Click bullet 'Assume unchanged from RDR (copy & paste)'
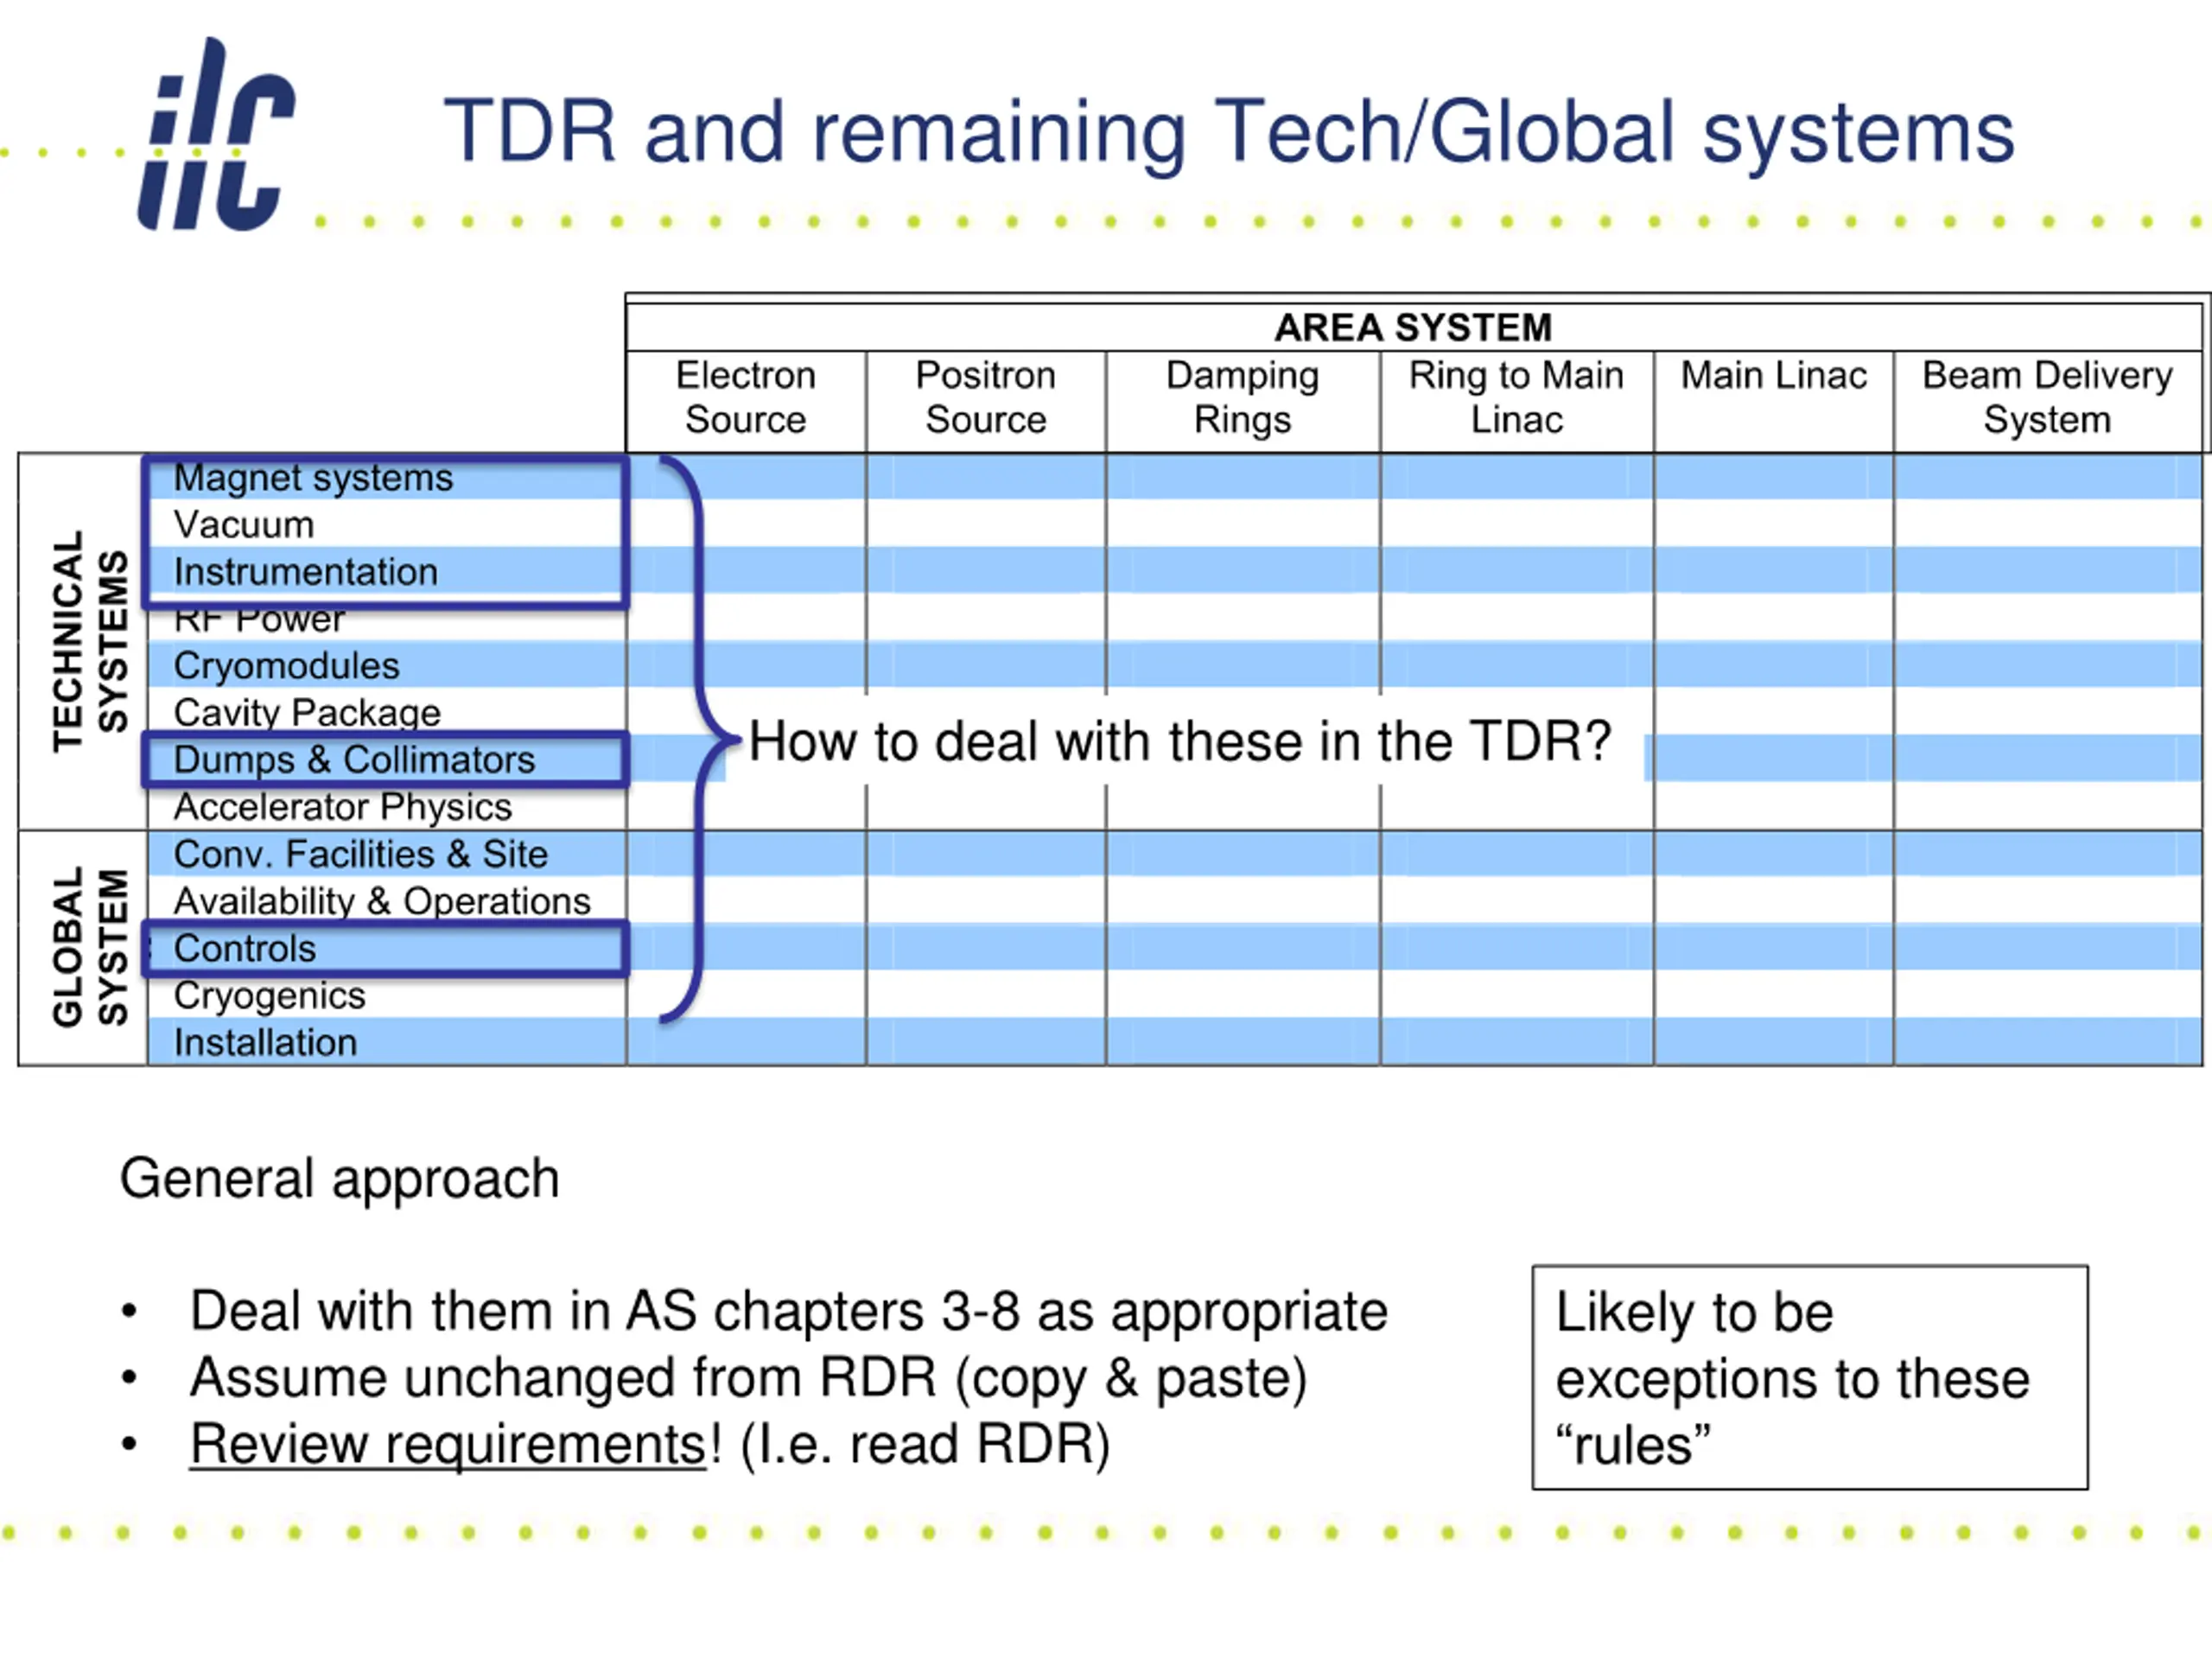The width and height of the screenshot is (2212, 1659). pyautogui.click(x=749, y=1379)
